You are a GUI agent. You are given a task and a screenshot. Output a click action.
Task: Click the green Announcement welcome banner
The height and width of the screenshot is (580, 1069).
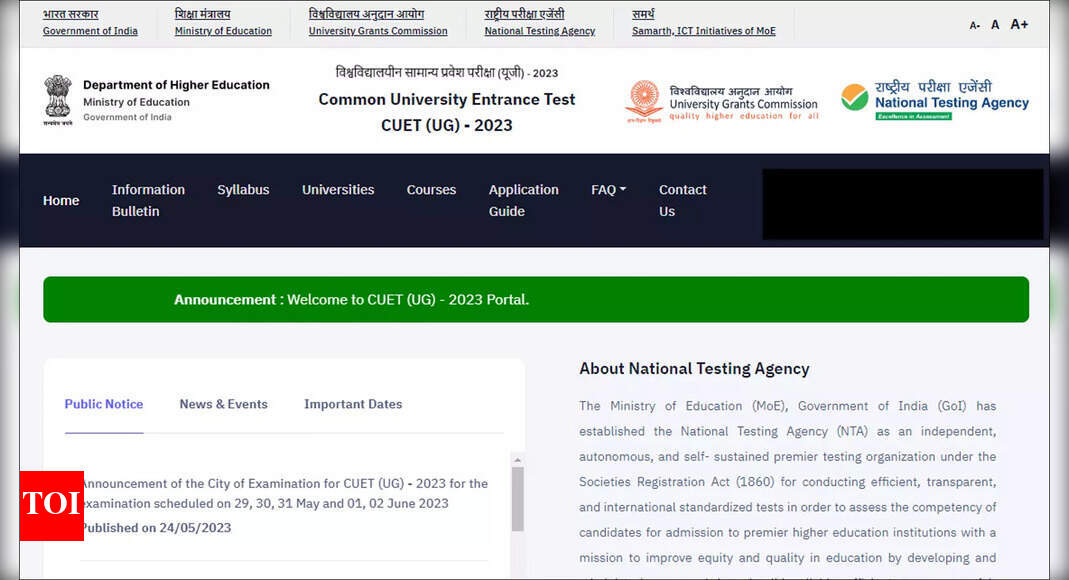pos(536,299)
